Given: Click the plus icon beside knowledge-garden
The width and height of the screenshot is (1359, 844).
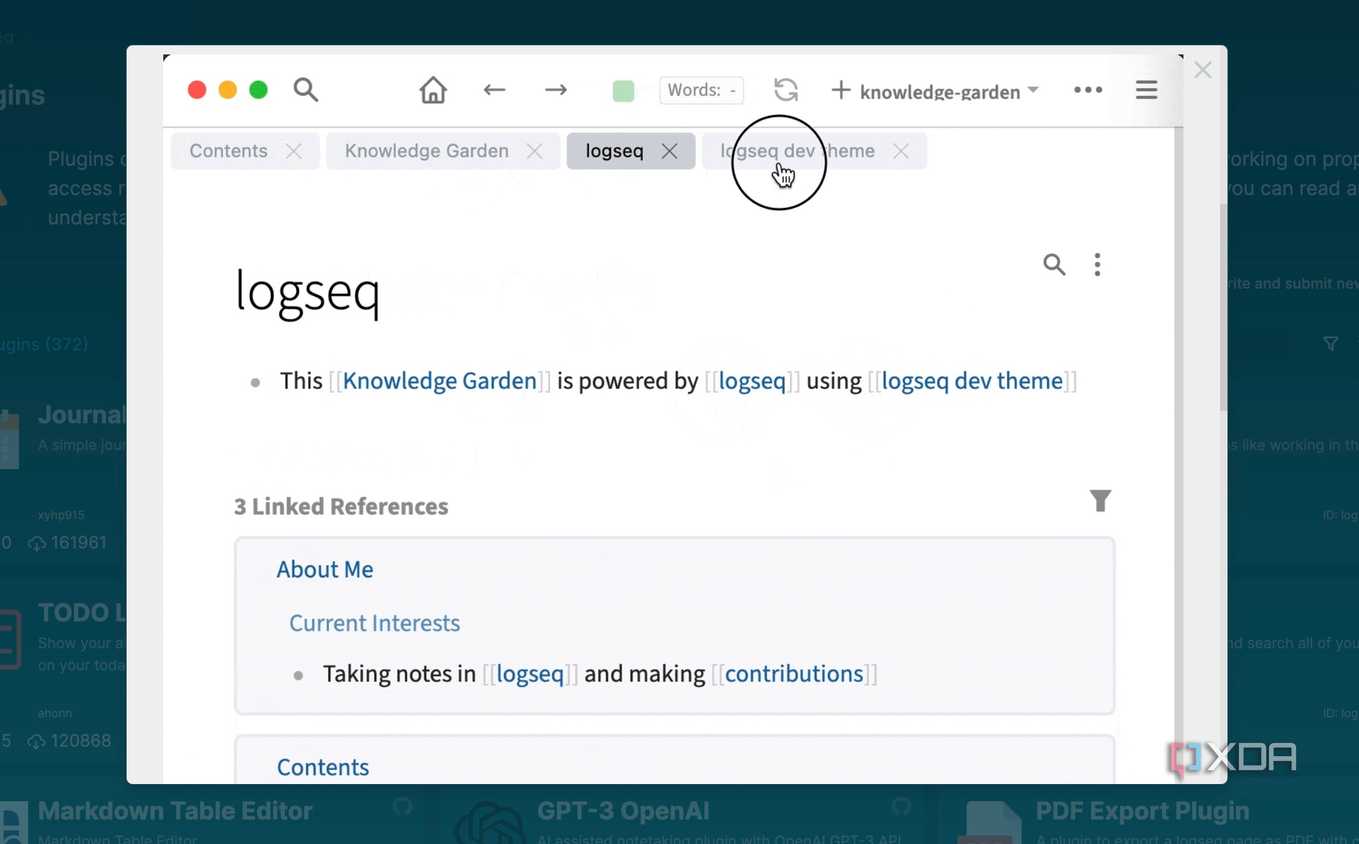Looking at the screenshot, I should tap(841, 90).
